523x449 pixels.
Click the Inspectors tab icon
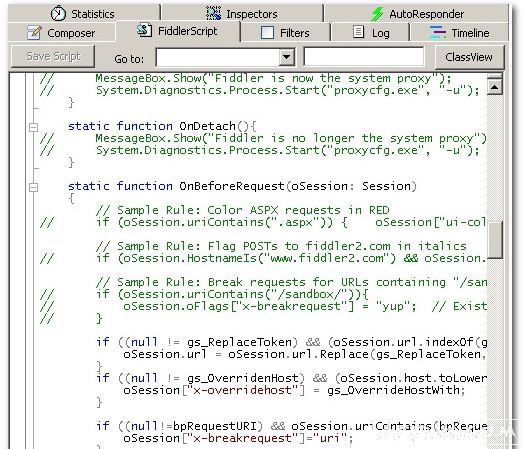click(x=213, y=13)
